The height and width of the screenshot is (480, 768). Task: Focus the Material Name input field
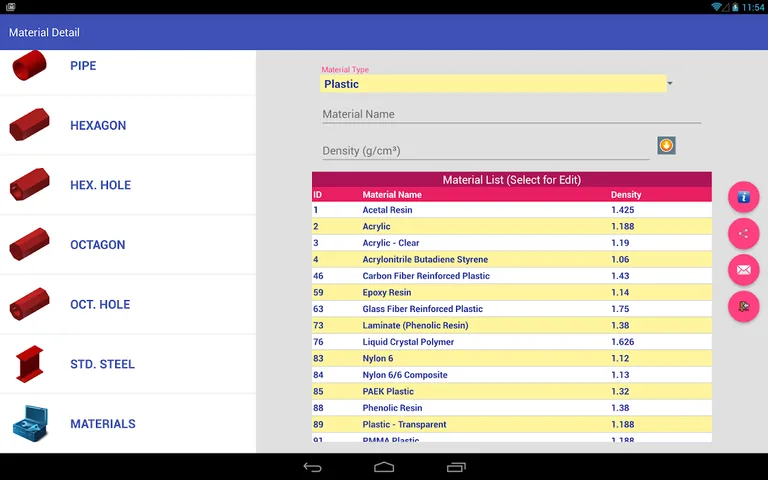point(511,114)
